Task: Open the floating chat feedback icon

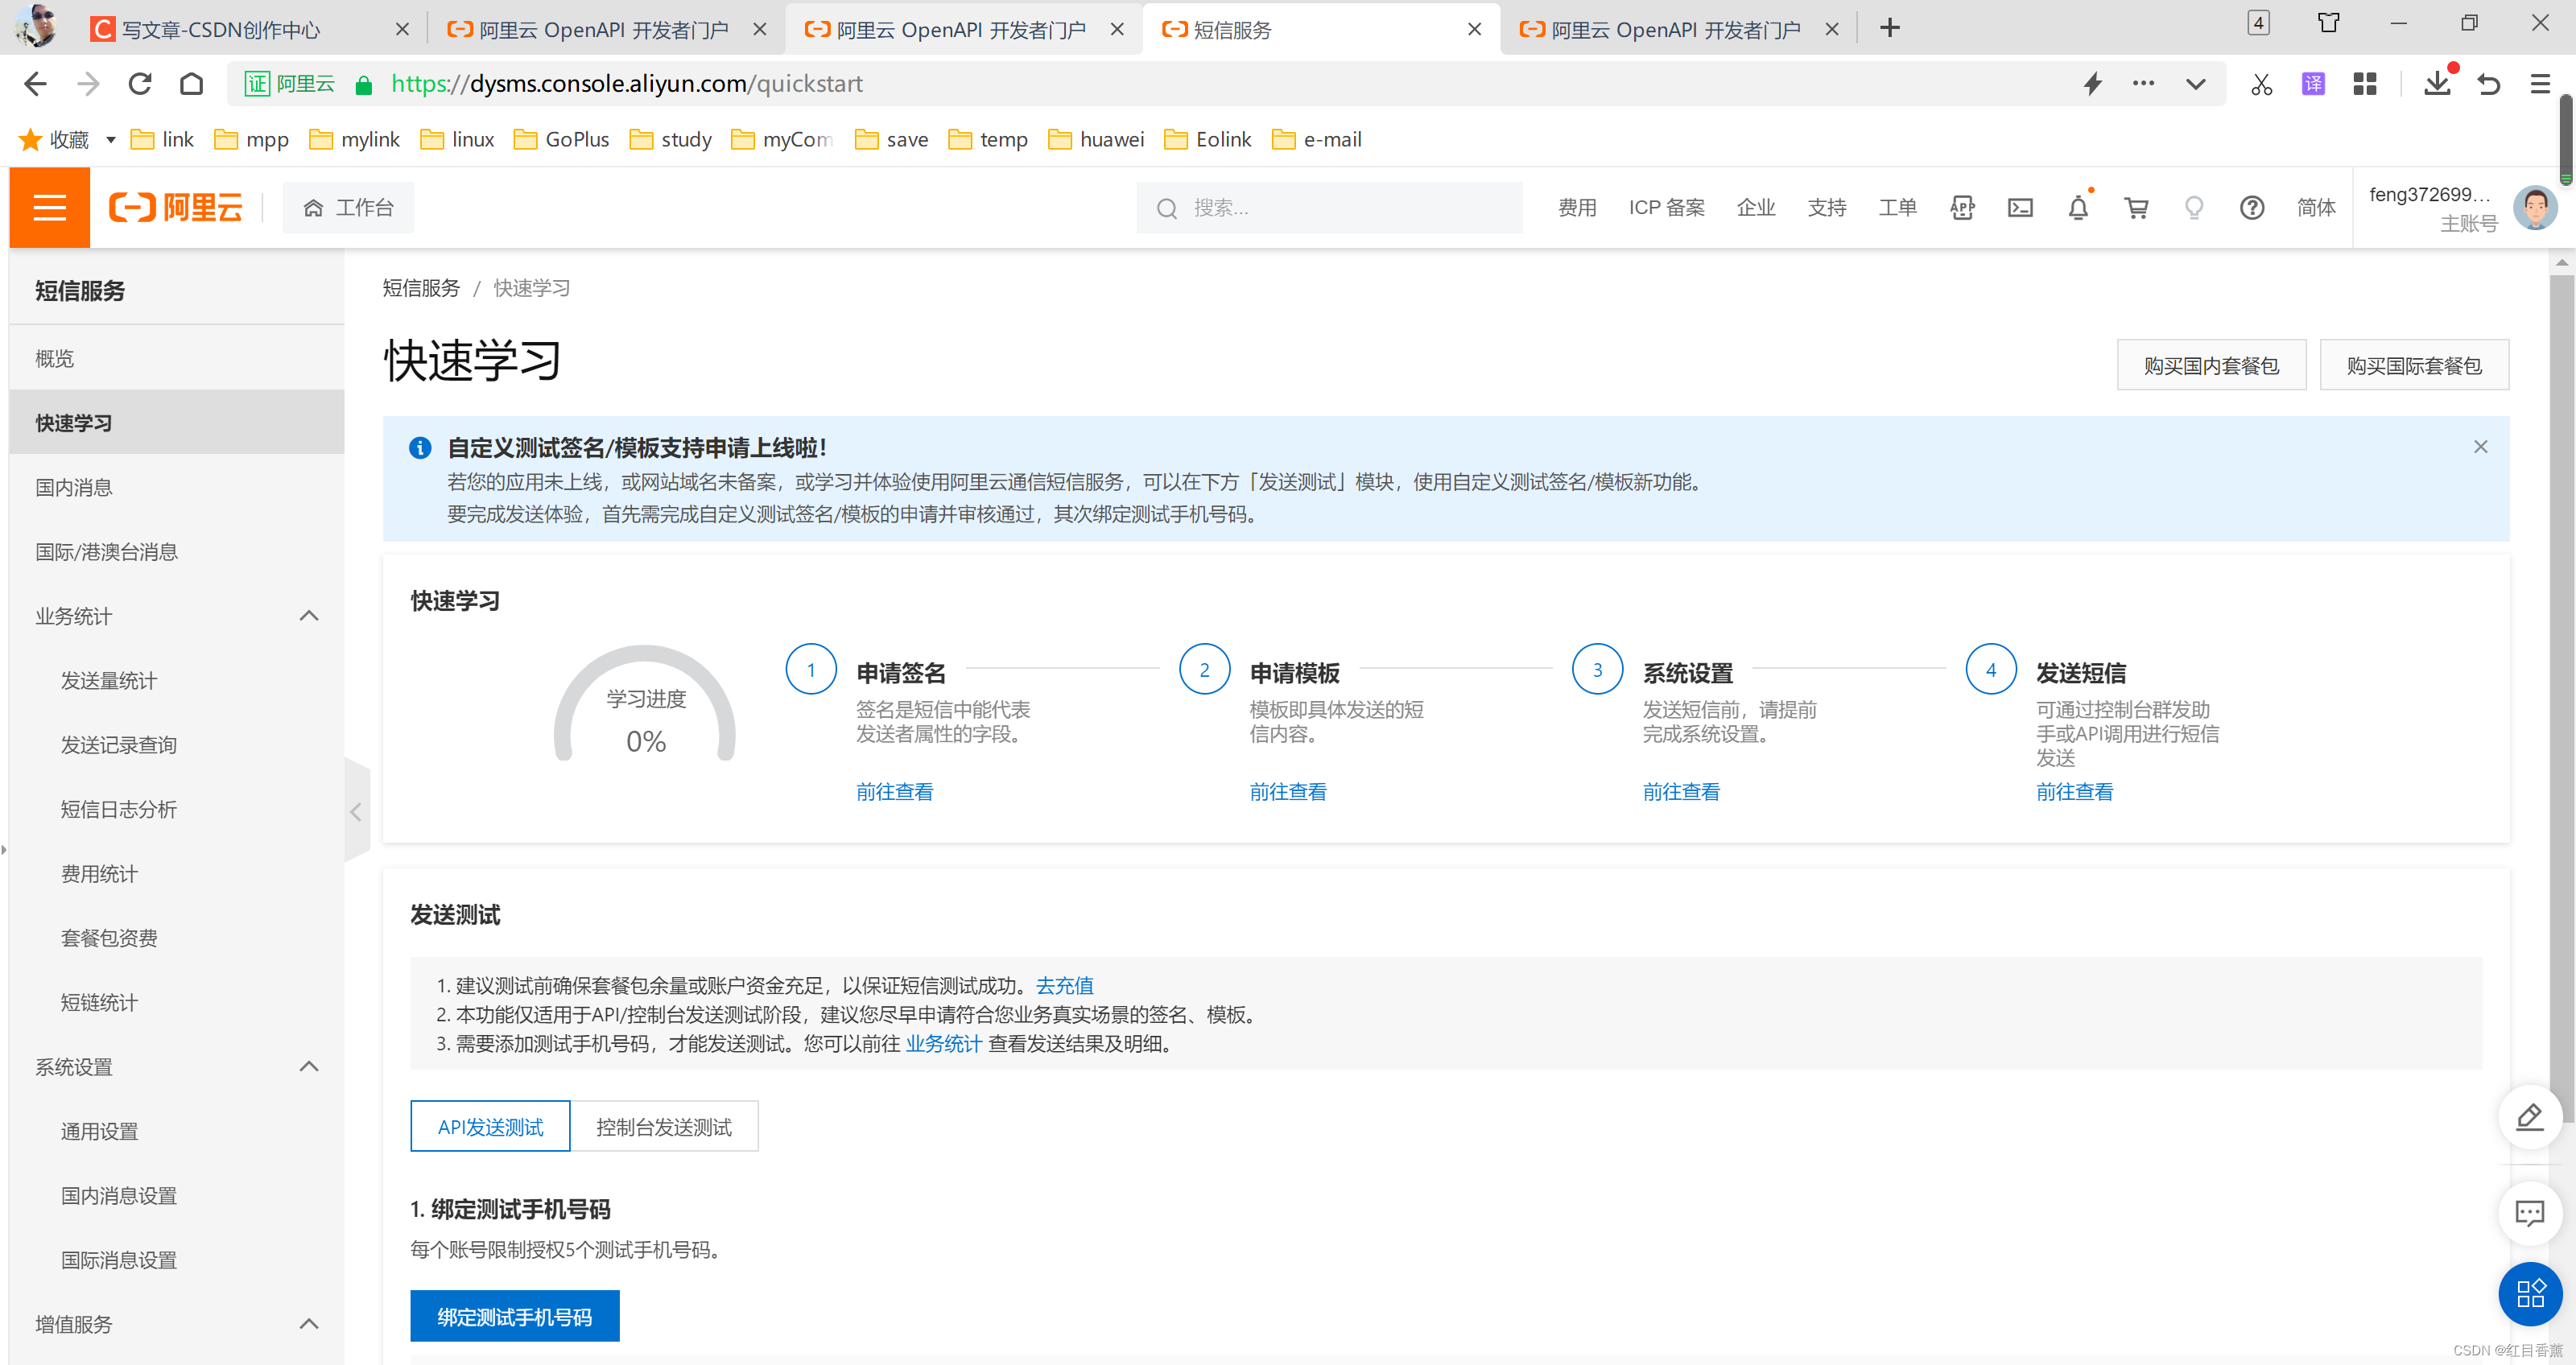Action: click(x=2529, y=1212)
